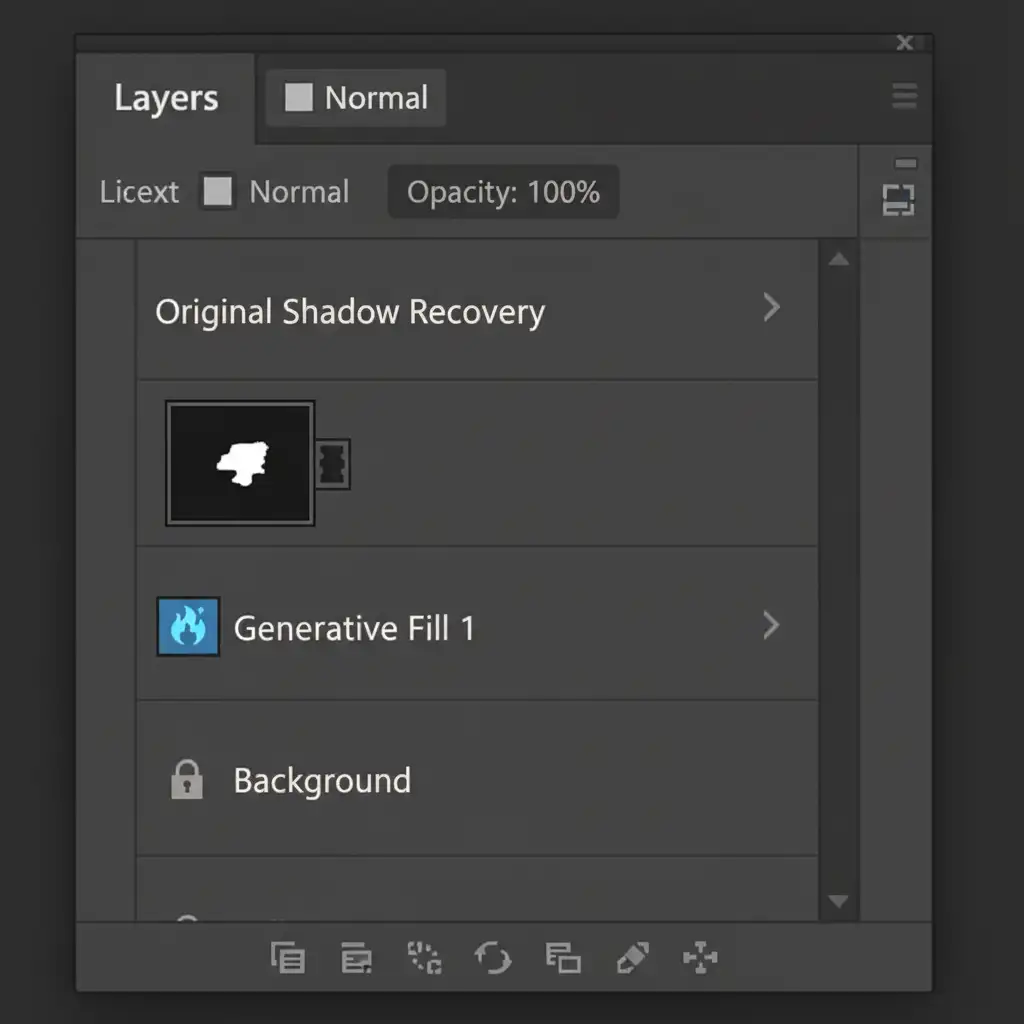Select the Background layer name
The width and height of the screenshot is (1024, 1024).
tap(322, 780)
